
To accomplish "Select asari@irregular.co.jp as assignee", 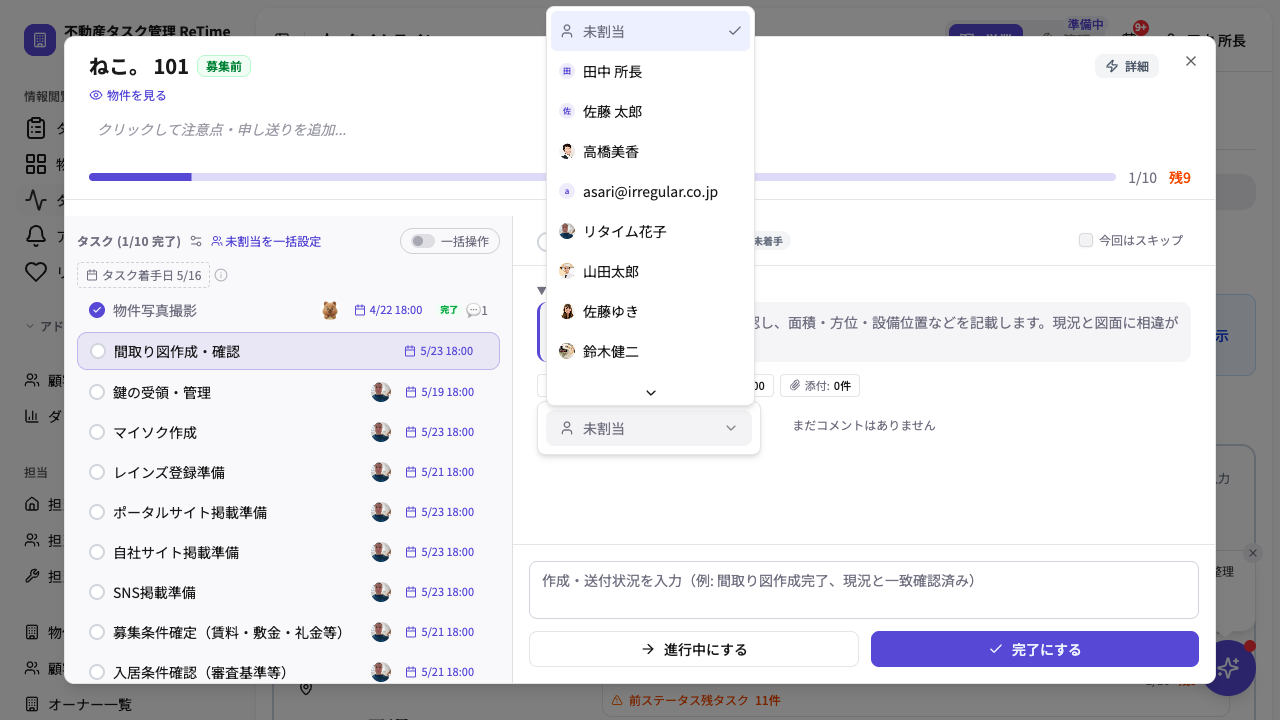I will (650, 191).
